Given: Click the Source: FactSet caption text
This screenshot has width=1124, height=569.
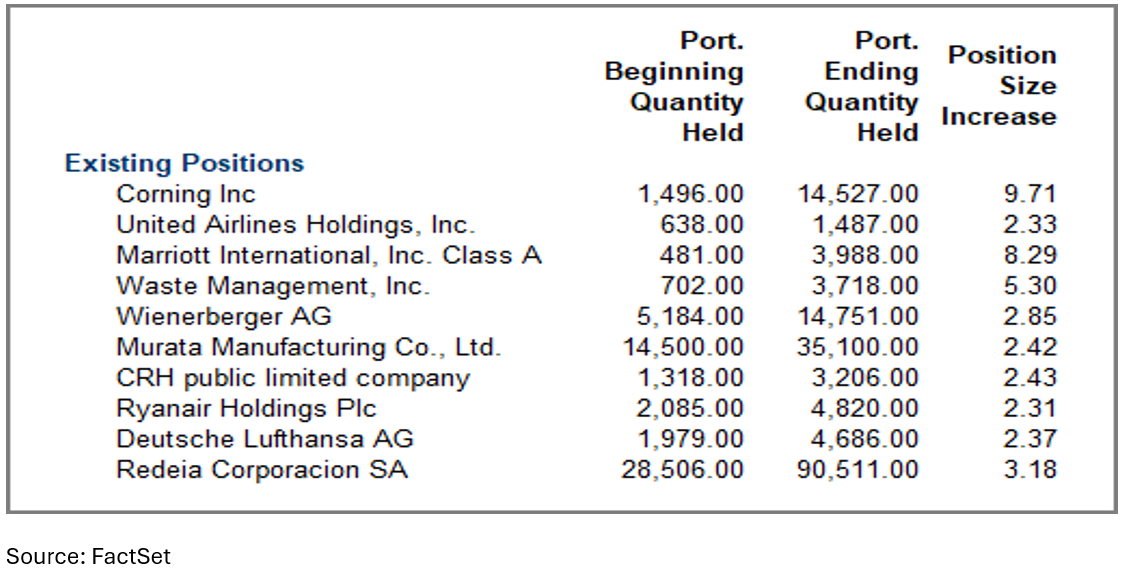Looking at the screenshot, I should click(88, 556).
